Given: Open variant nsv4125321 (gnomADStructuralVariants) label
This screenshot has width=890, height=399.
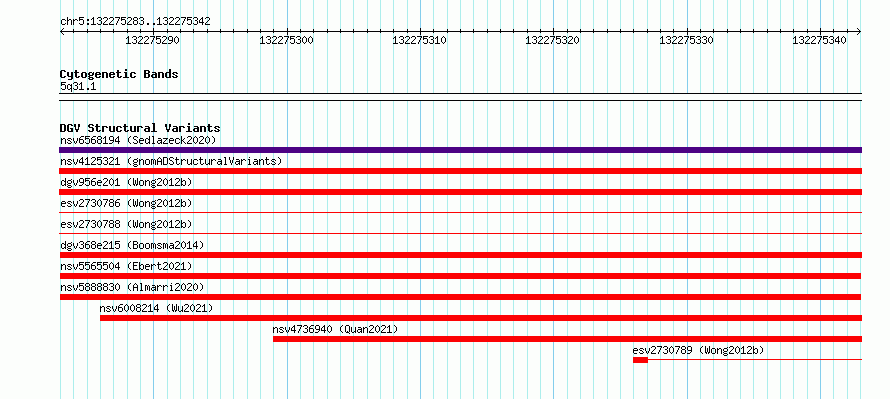Looking at the screenshot, I should point(171,161).
